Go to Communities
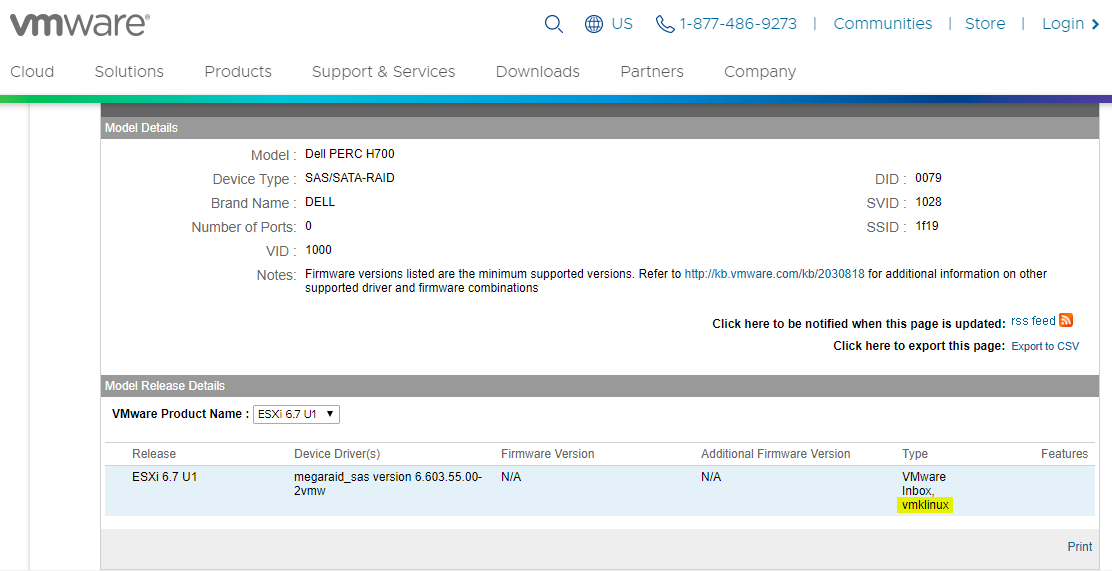The image size is (1112, 571). [883, 24]
